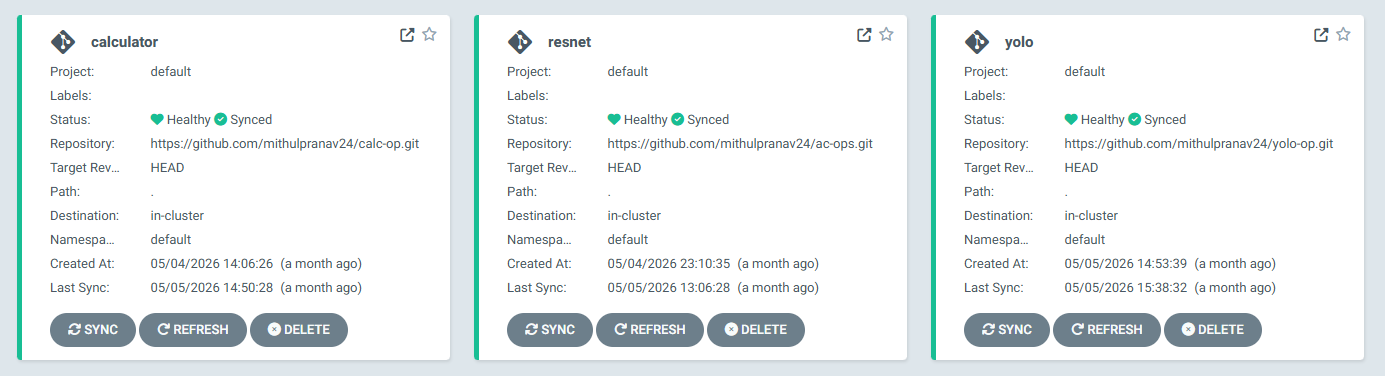The width and height of the screenshot is (1385, 376).
Task: Sync the calculator application
Action: tap(93, 330)
